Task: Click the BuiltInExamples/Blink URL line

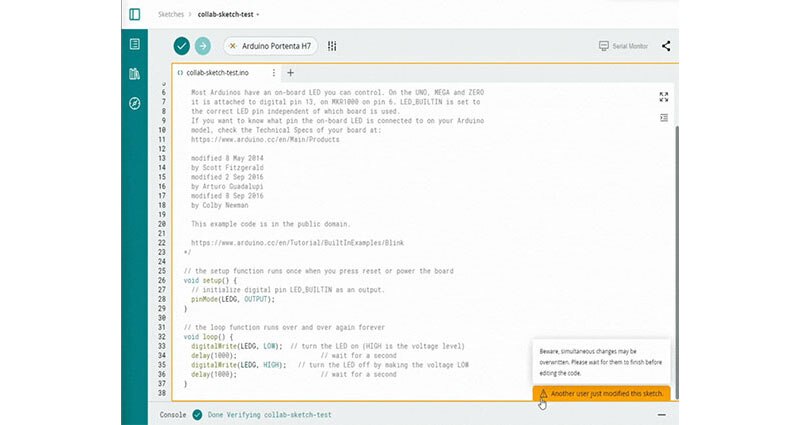Action: tap(297, 243)
